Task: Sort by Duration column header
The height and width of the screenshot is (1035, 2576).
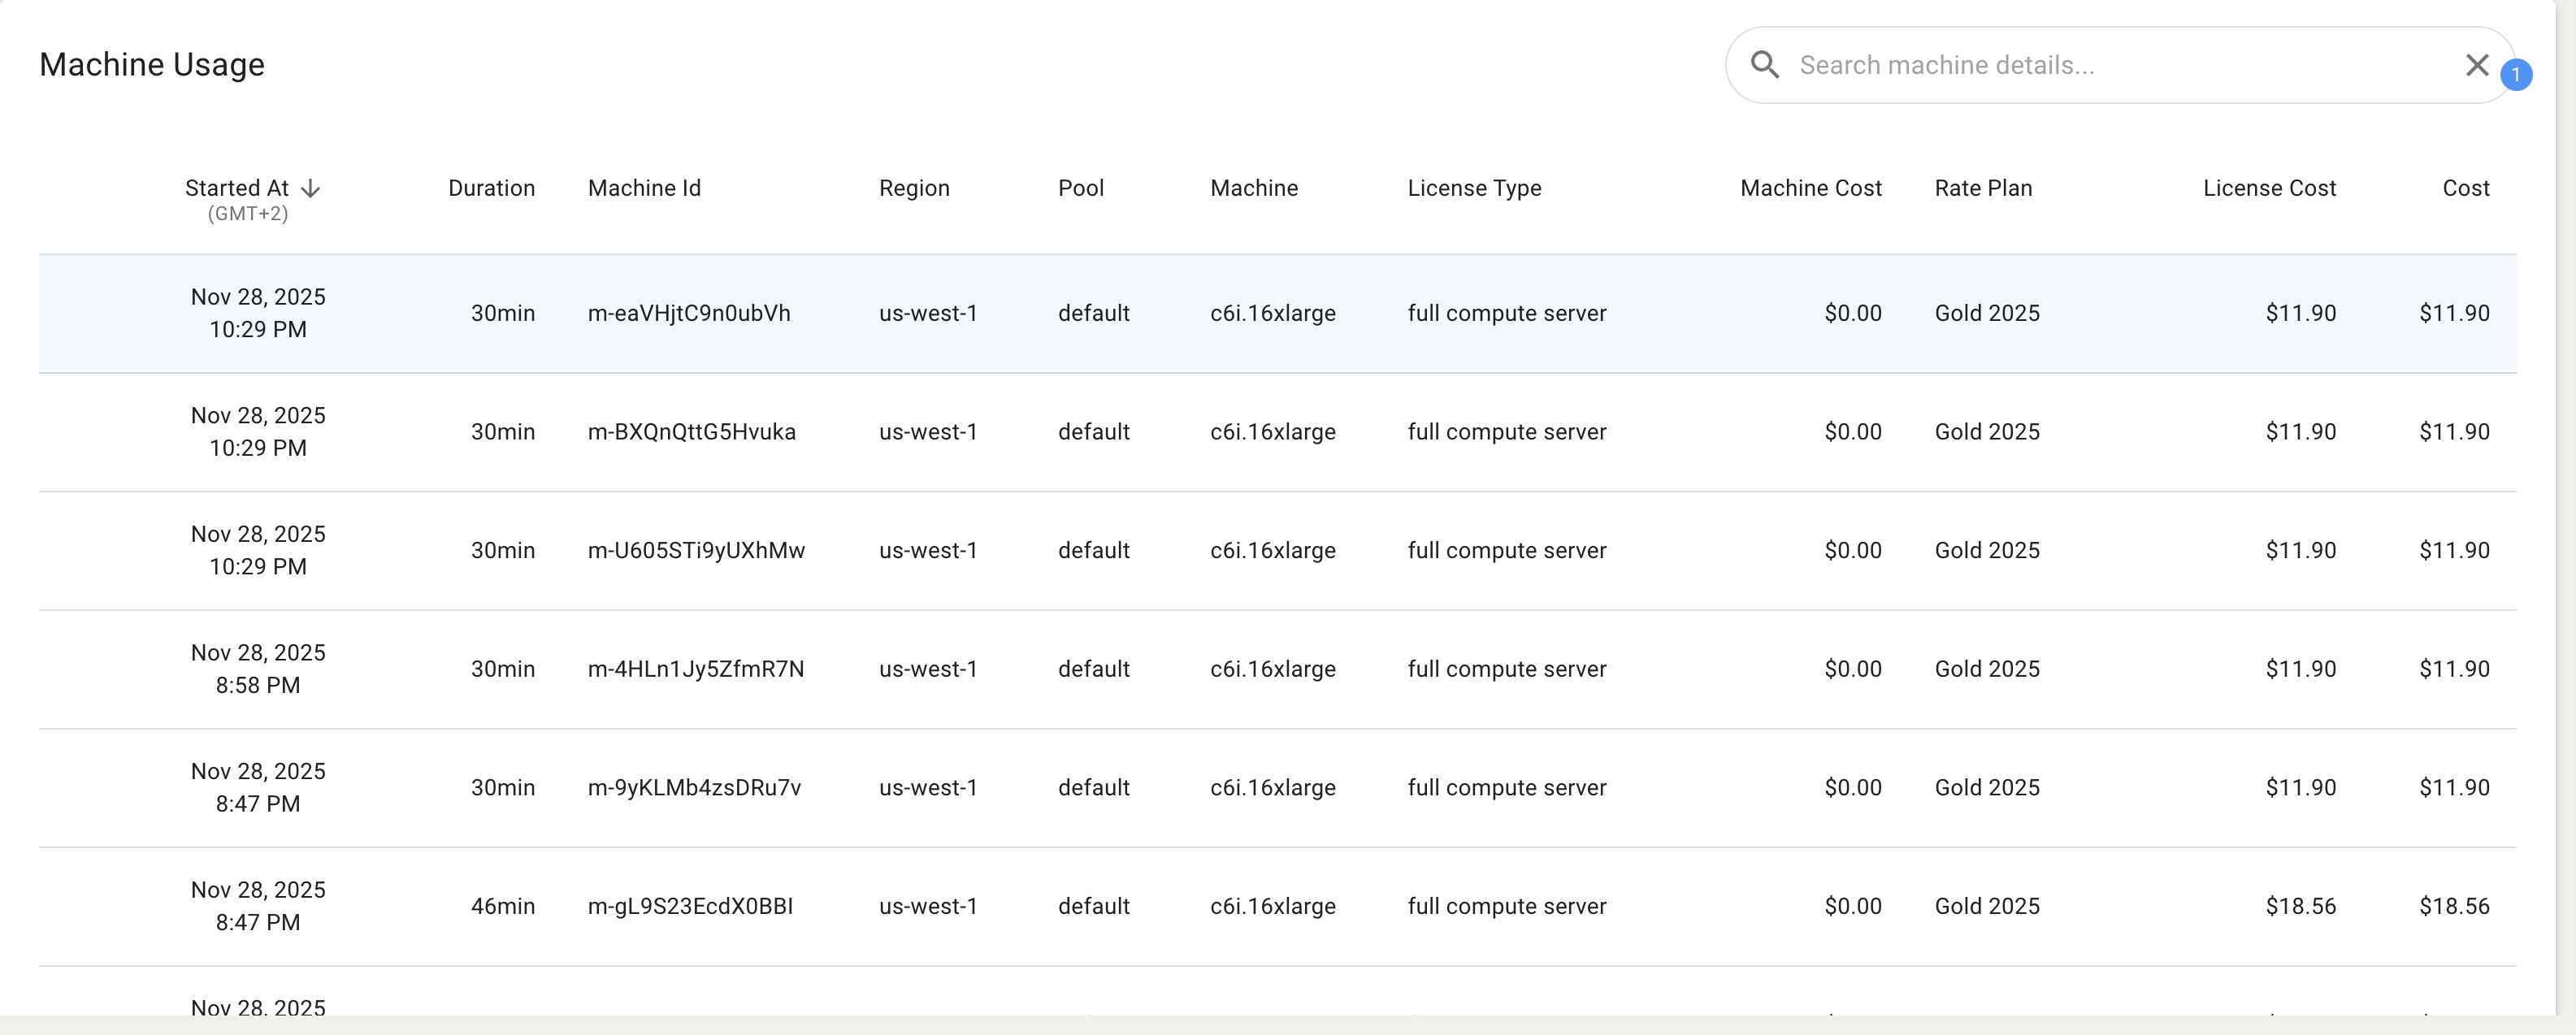Action: [491, 188]
